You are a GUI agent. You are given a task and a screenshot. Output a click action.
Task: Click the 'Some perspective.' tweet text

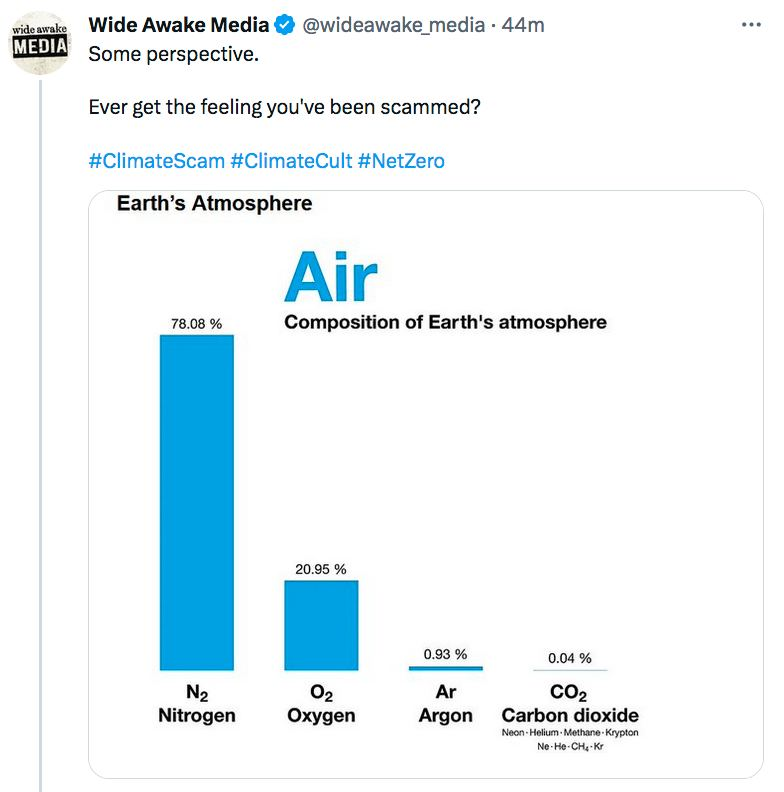click(x=173, y=54)
